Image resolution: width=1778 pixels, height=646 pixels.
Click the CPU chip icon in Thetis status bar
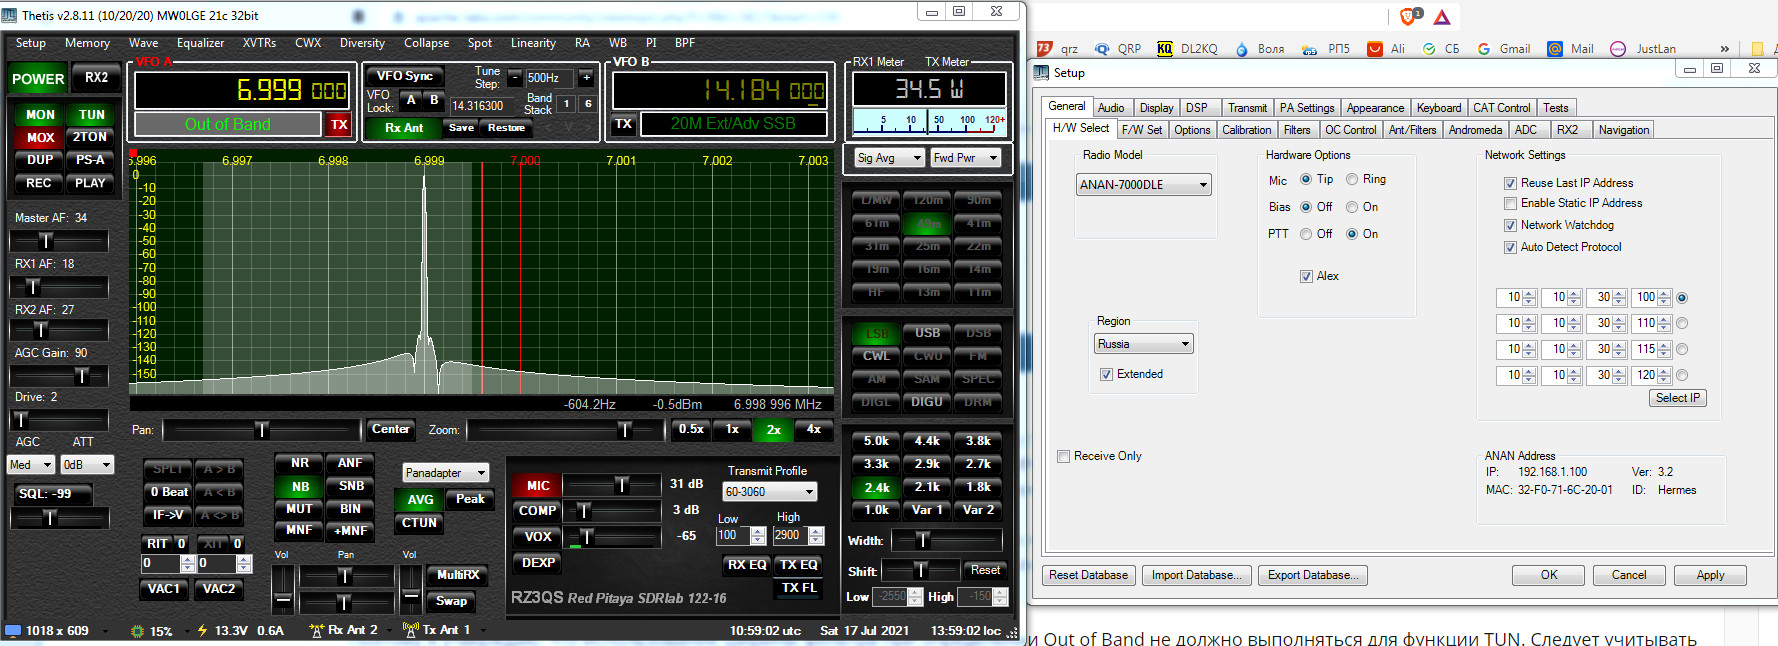[138, 631]
